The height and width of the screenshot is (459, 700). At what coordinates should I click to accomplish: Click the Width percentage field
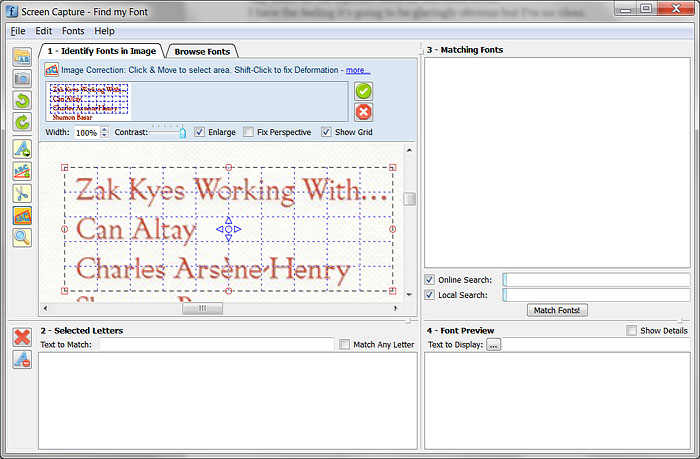[87, 133]
